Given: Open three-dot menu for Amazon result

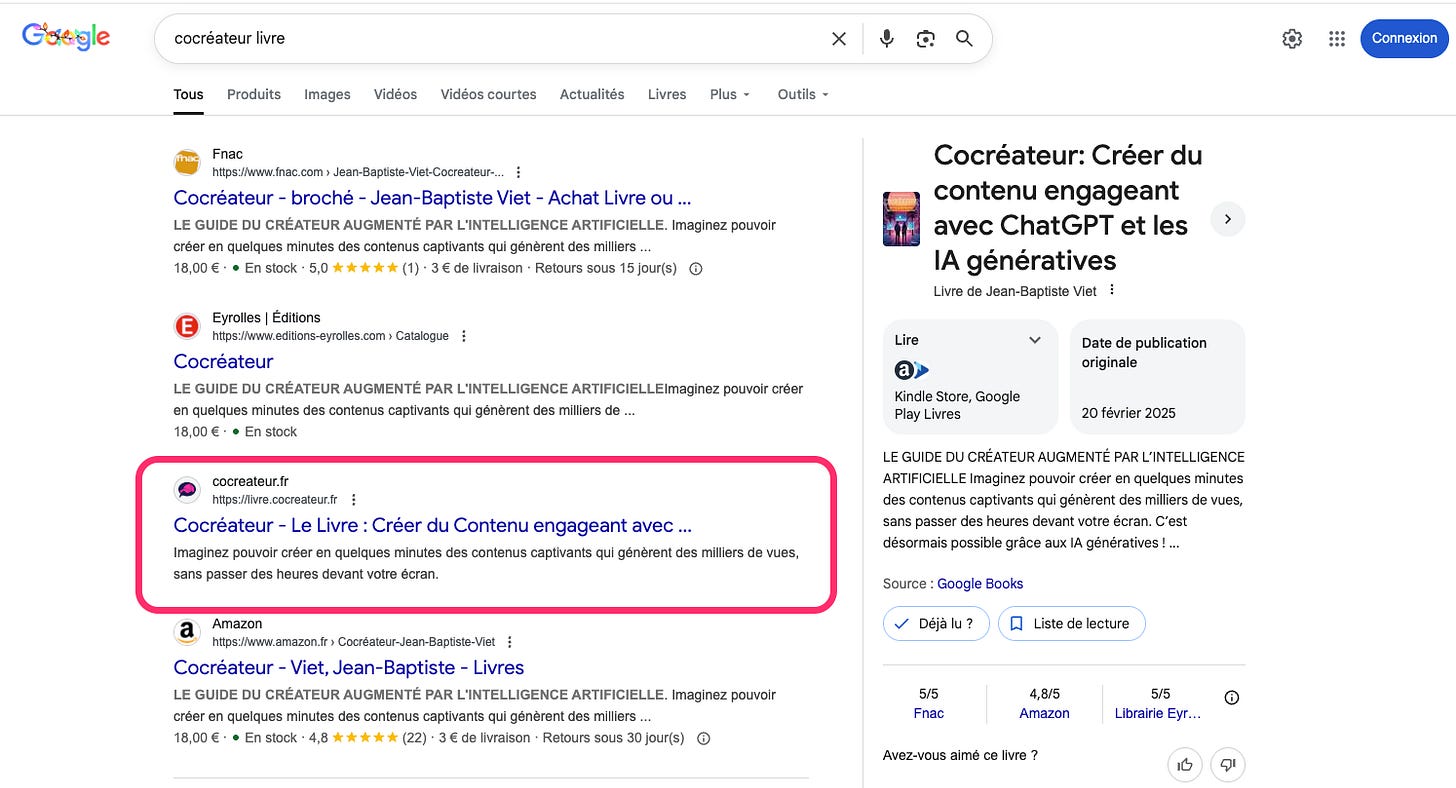Looking at the screenshot, I should click(x=509, y=642).
